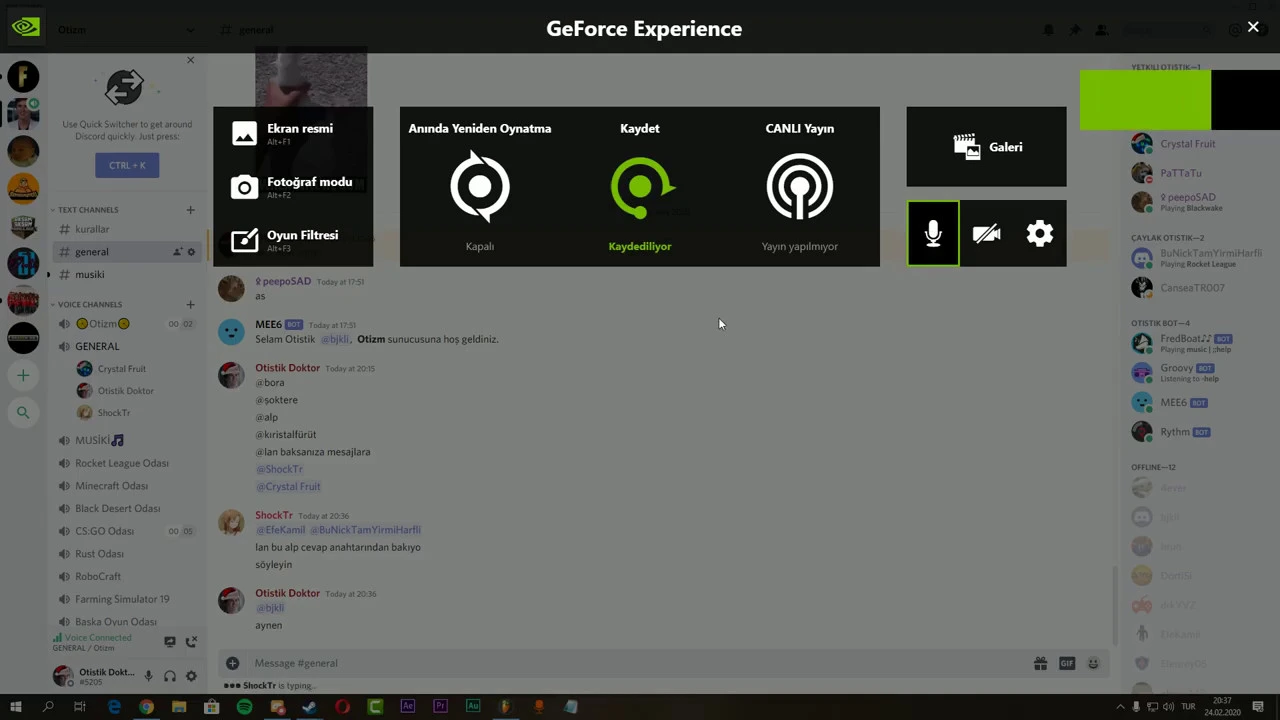The width and height of the screenshot is (1280, 720).
Task: Toggle the camera in GeForce overlay
Action: point(986,234)
